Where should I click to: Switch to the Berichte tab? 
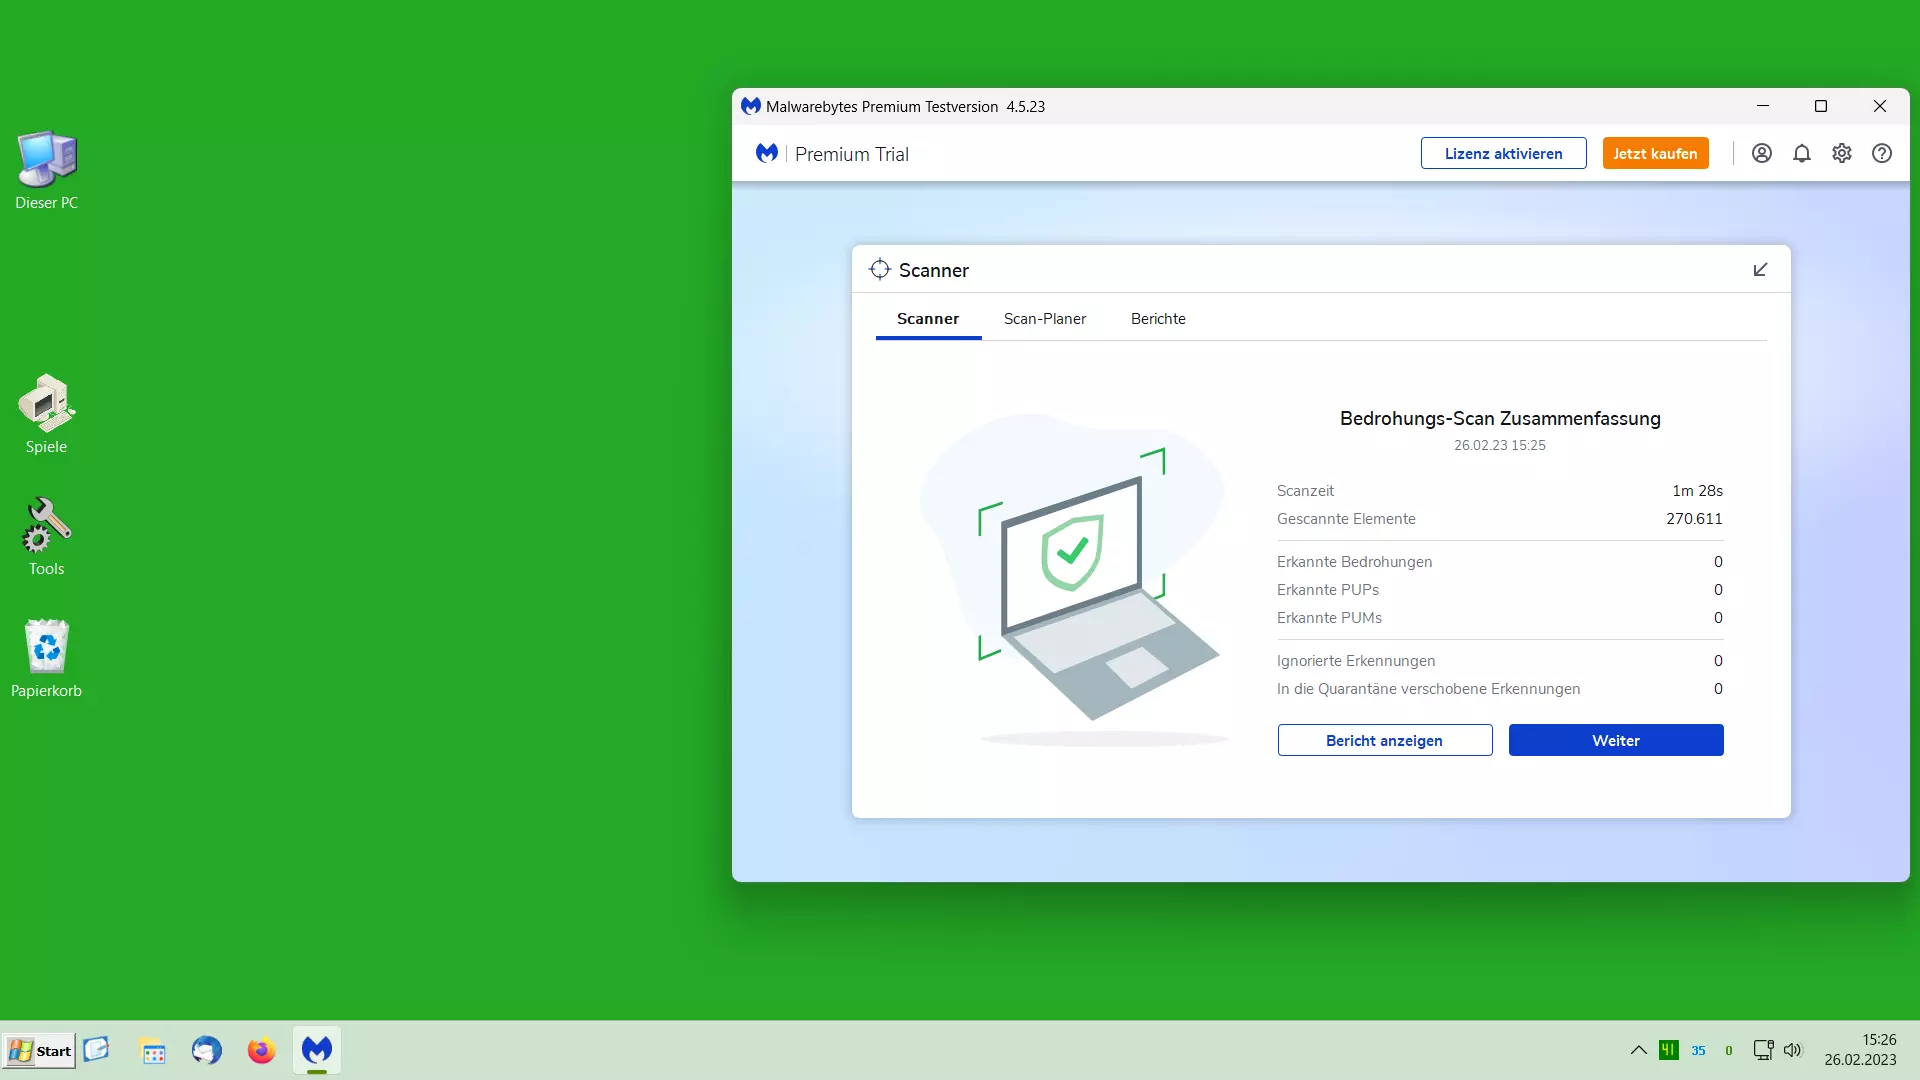[1158, 319]
